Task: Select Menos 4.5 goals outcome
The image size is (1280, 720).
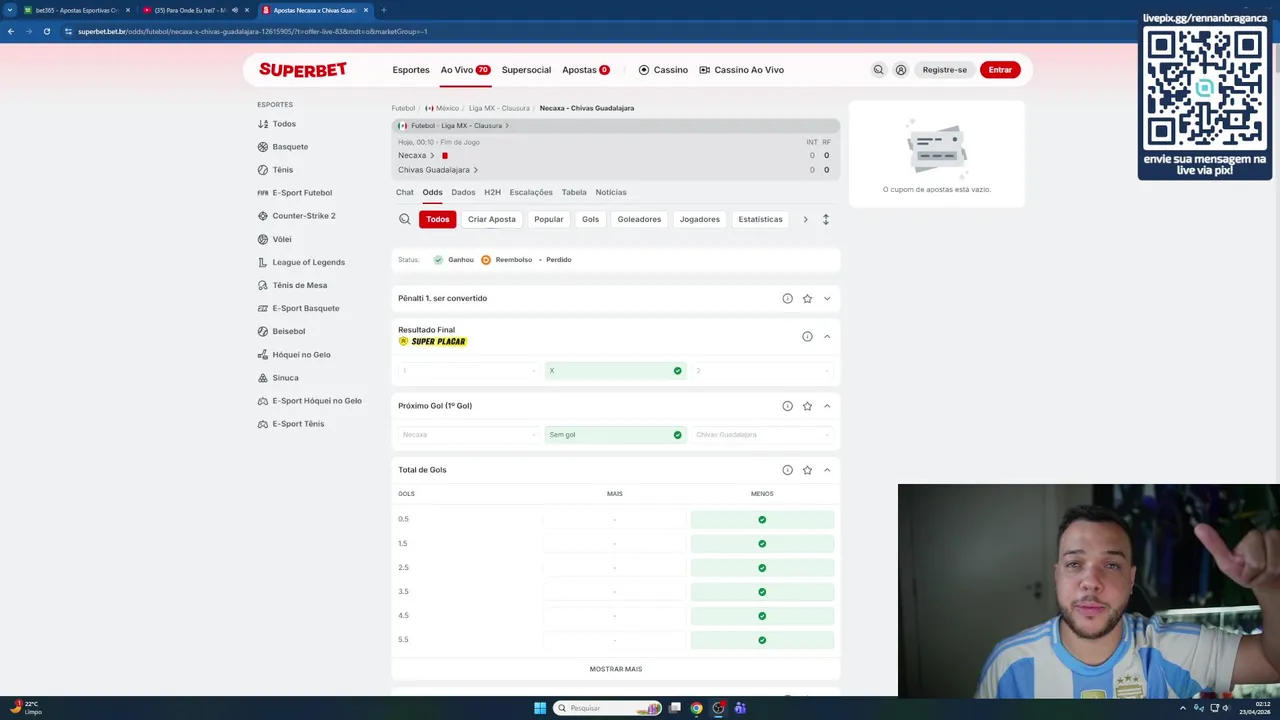Action: [x=762, y=615]
